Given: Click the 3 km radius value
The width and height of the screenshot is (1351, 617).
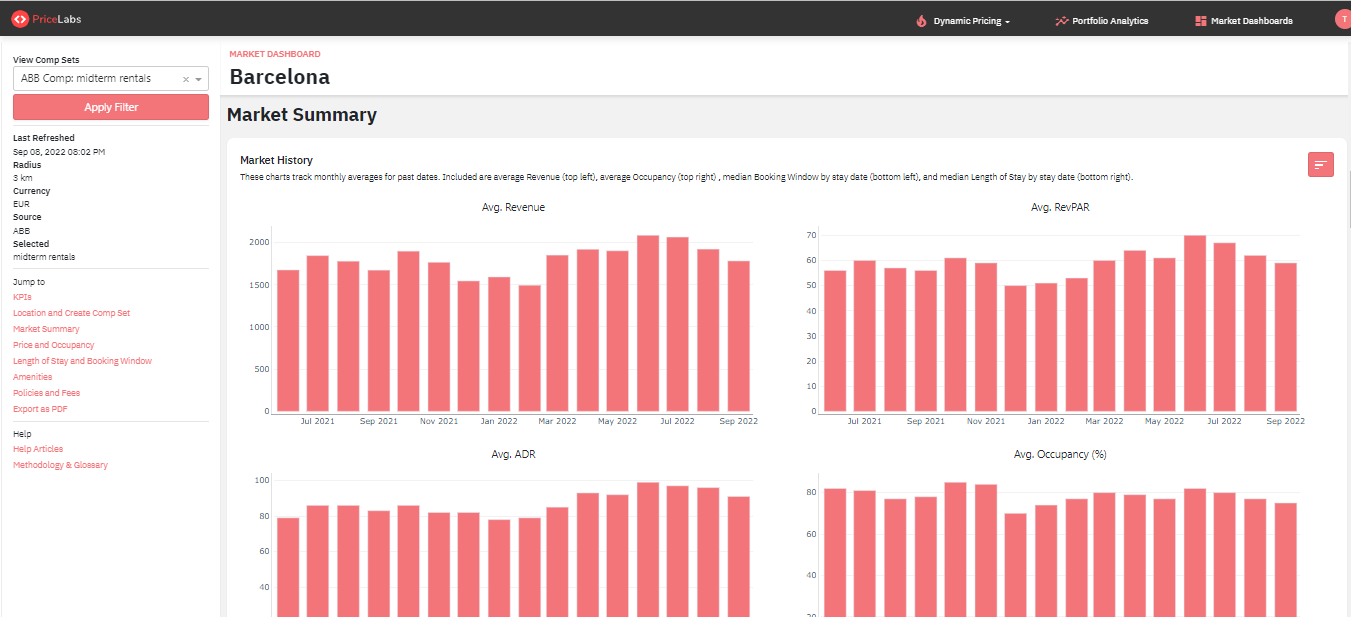Looking at the screenshot, I should pyautogui.click(x=21, y=178).
